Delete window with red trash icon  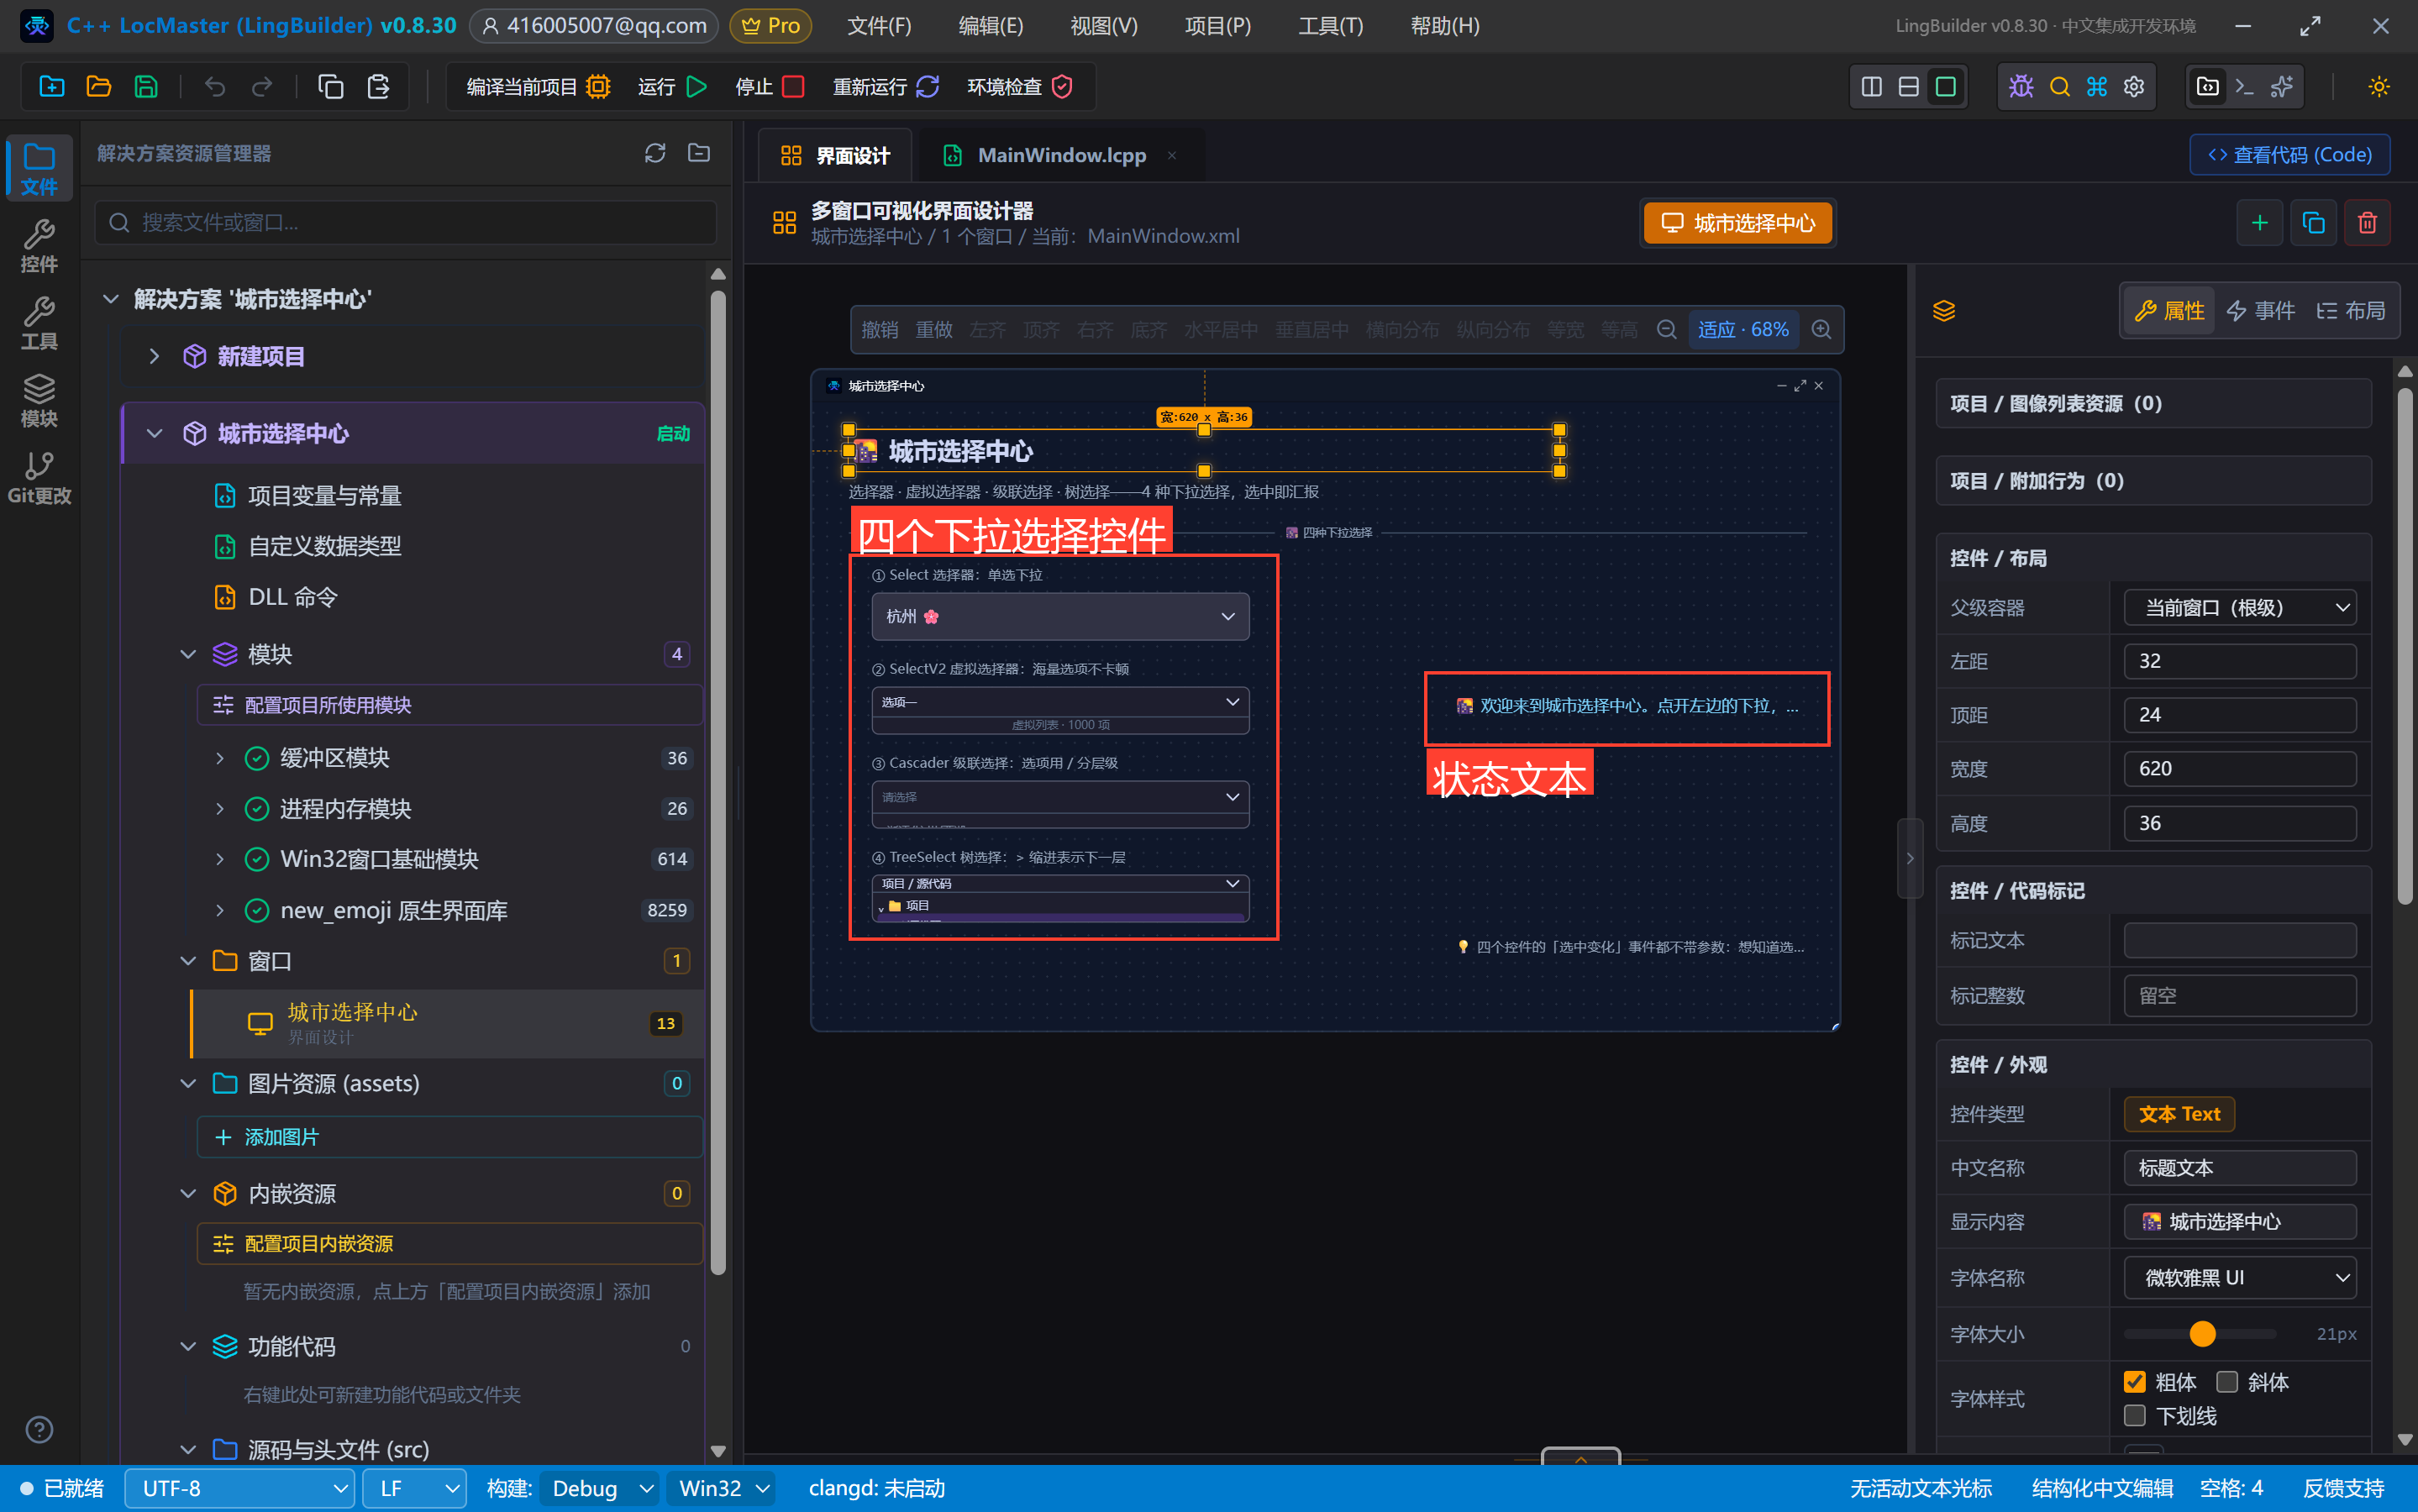point(2367,222)
